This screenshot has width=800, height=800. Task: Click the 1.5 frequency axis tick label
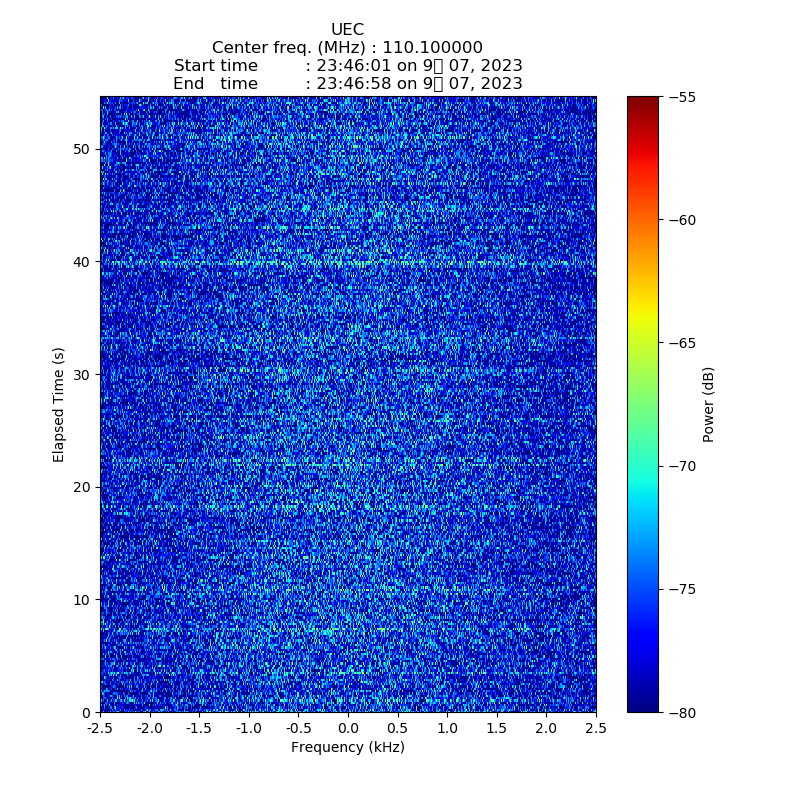(x=497, y=728)
